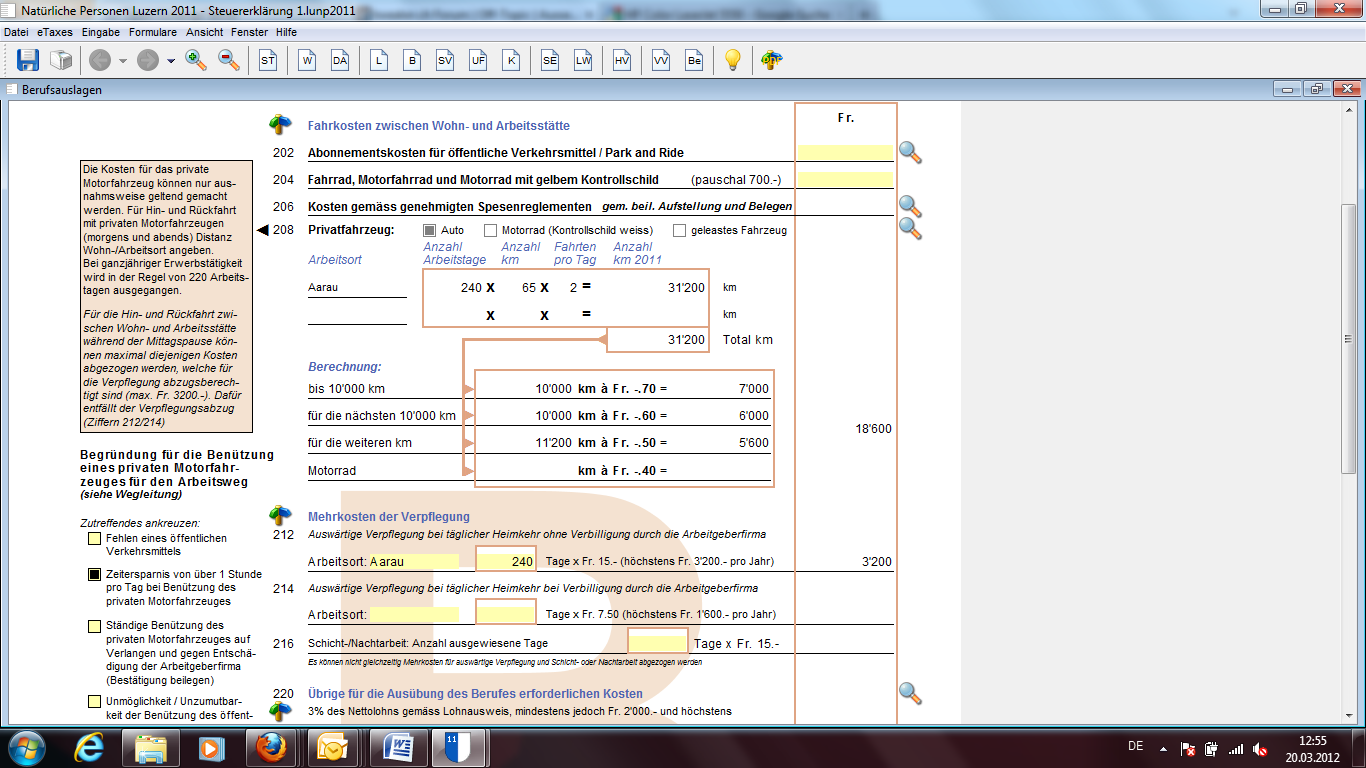The width and height of the screenshot is (1366, 768).
Task: Expand the back arrow history dropdown
Action: click(123, 61)
